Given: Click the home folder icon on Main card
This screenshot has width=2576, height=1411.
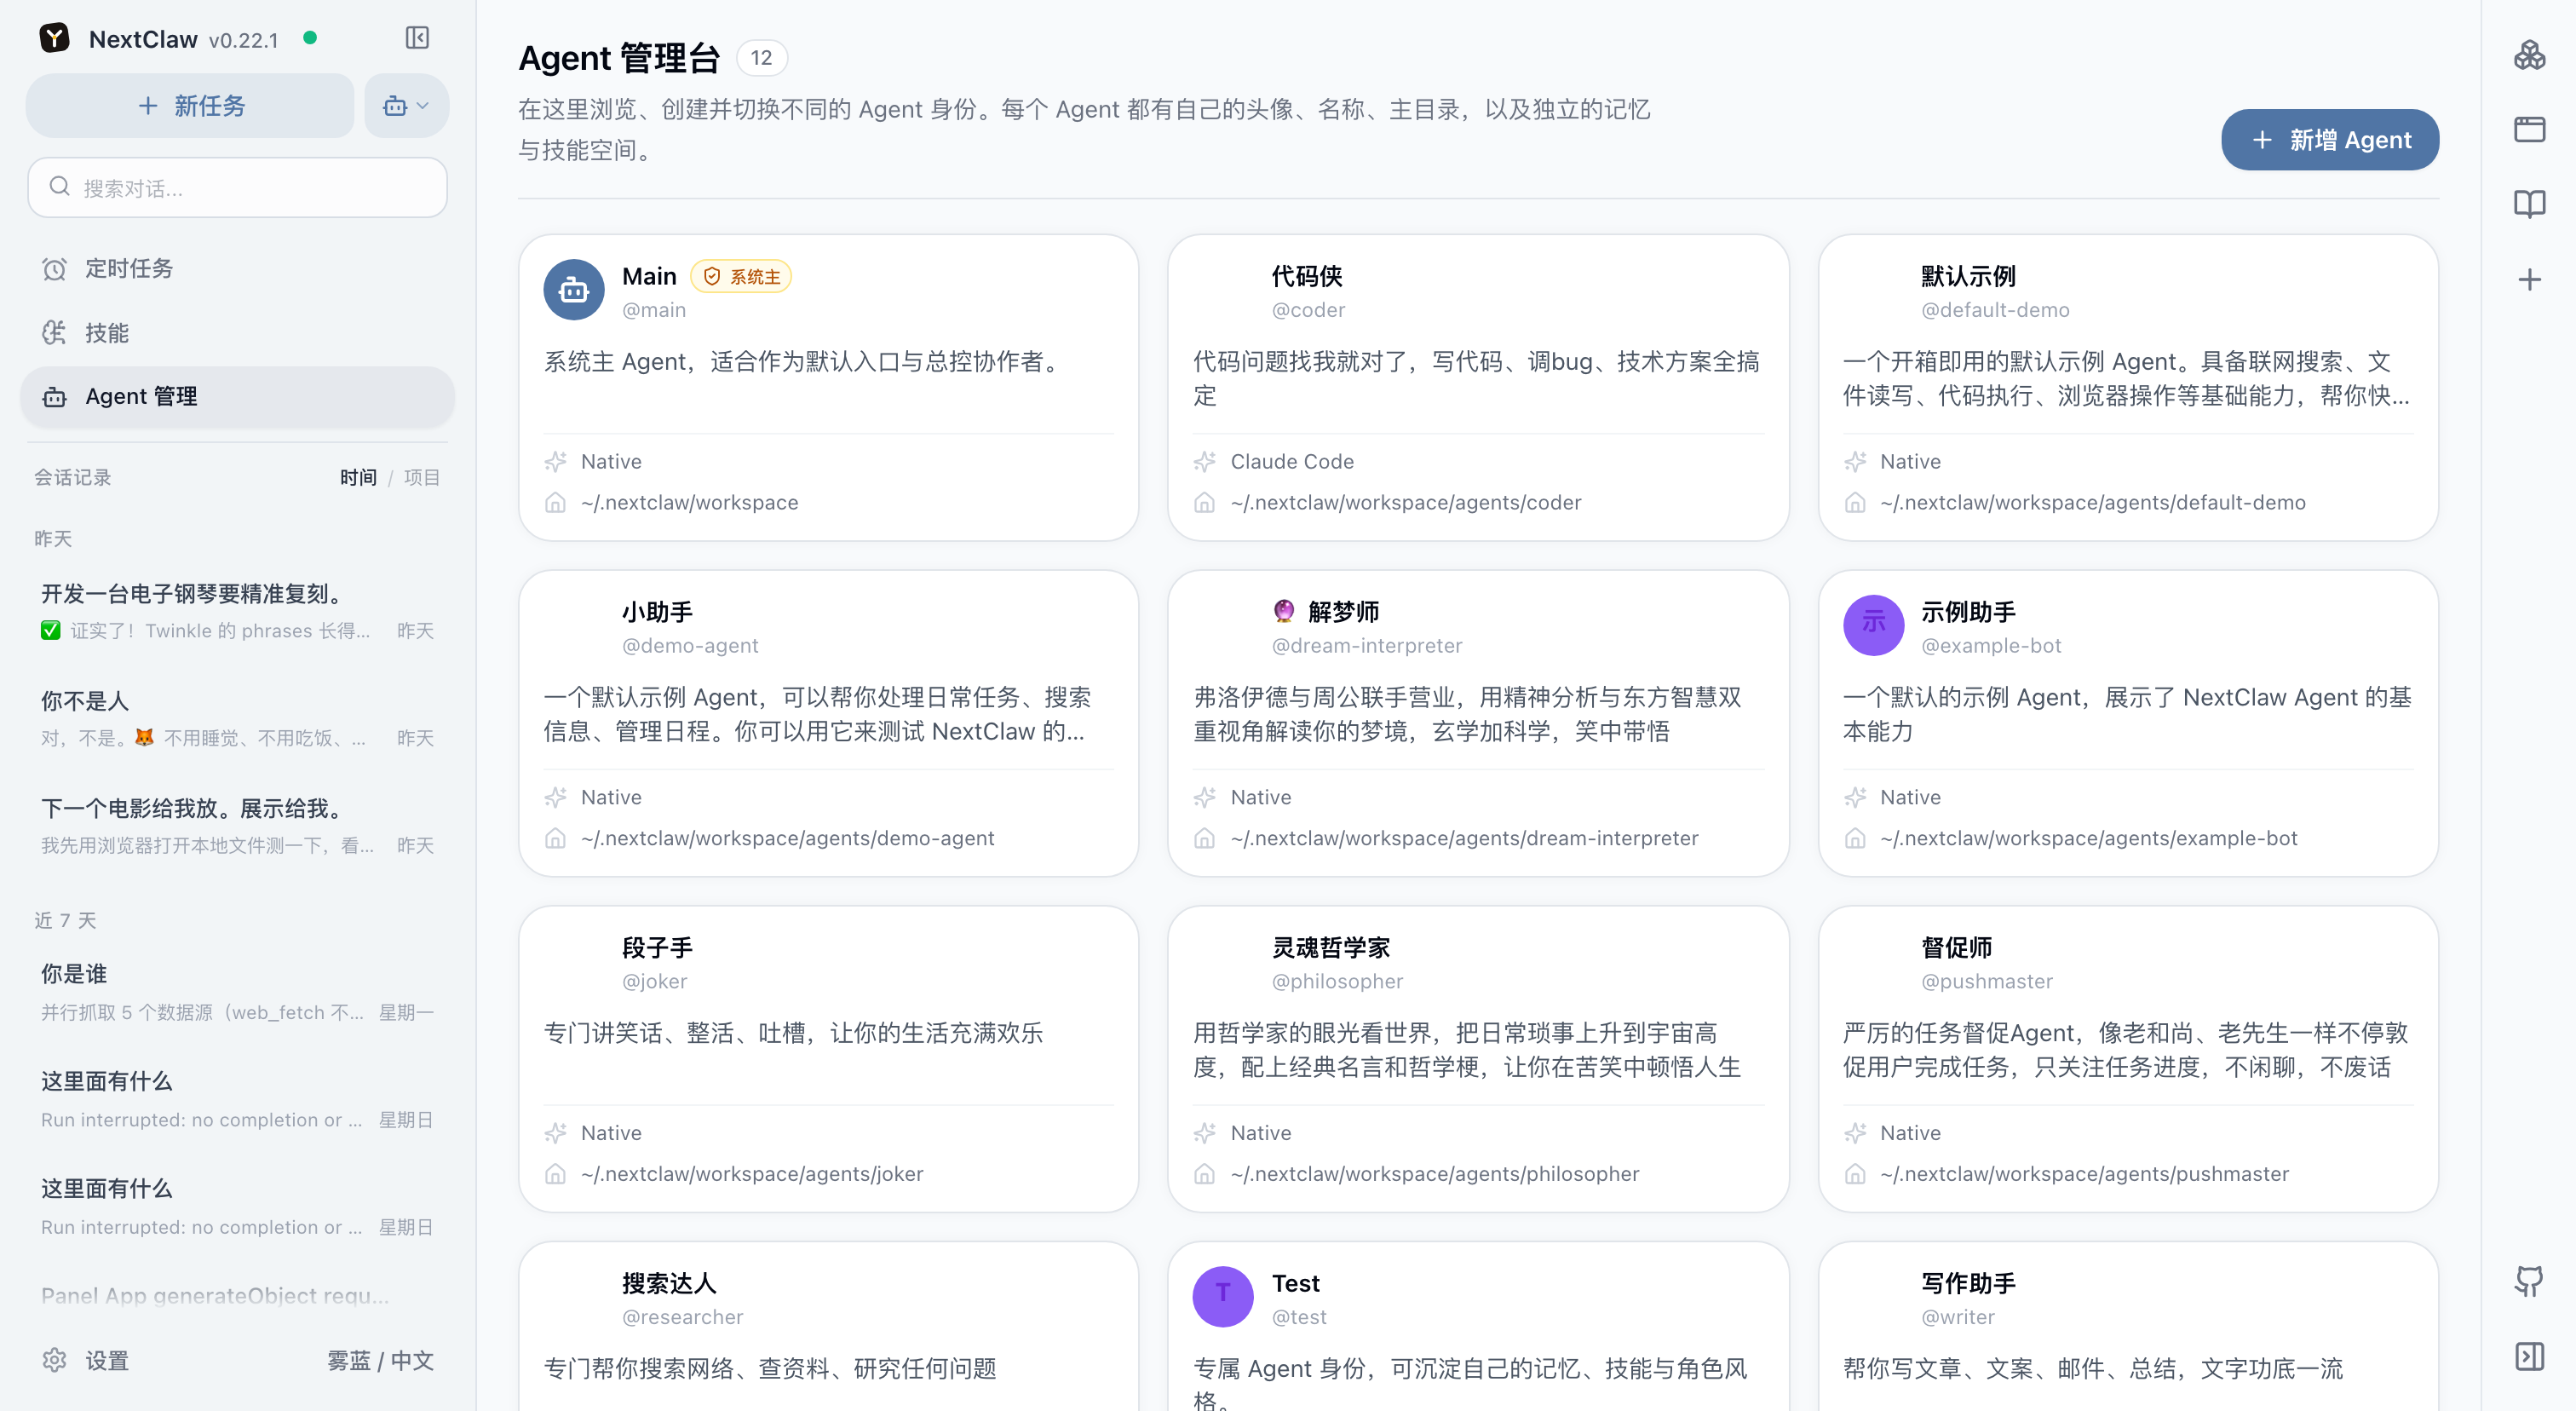Looking at the screenshot, I should coord(555,502).
